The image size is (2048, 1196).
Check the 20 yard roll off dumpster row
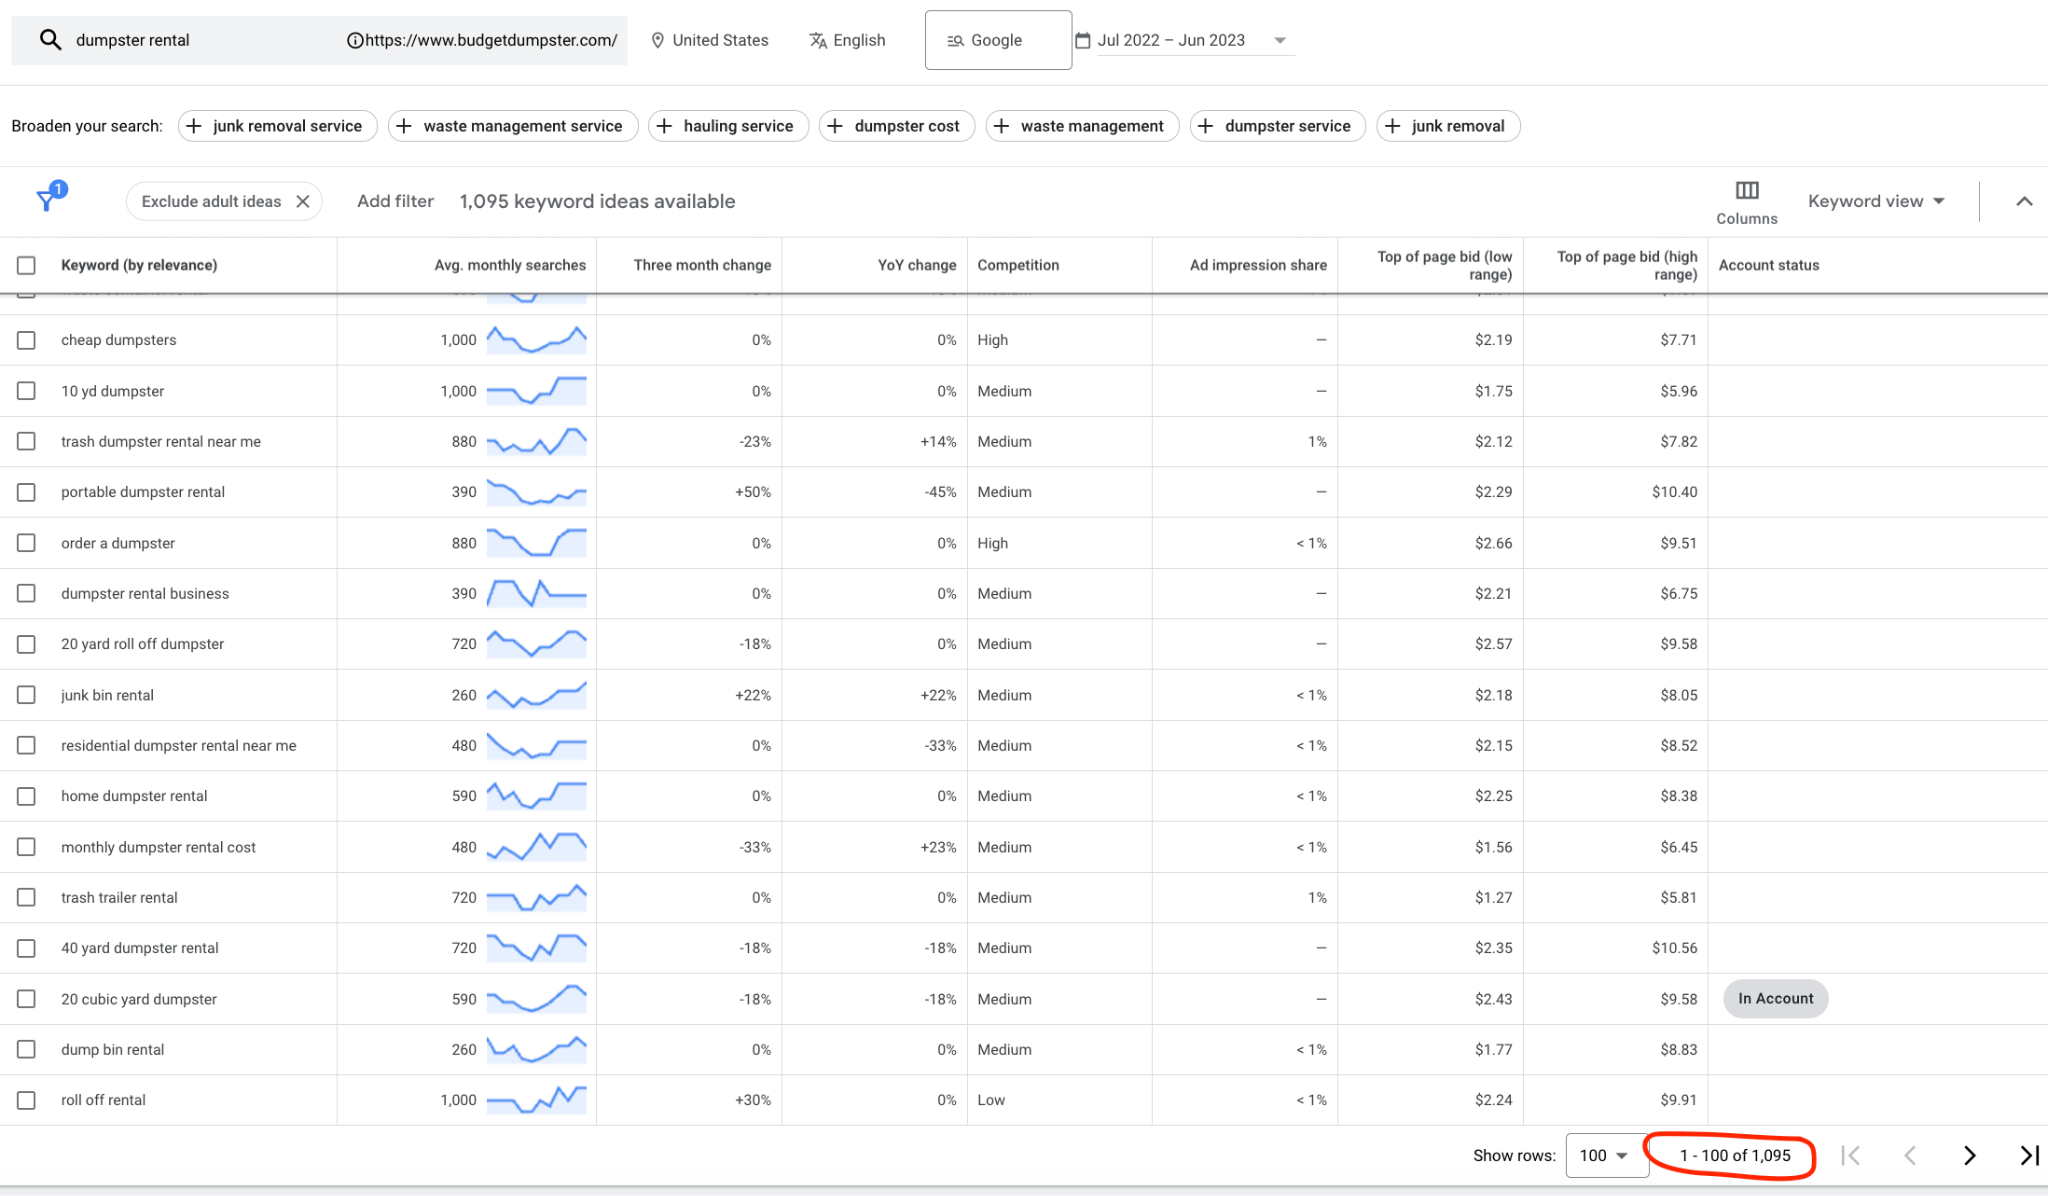click(x=26, y=644)
